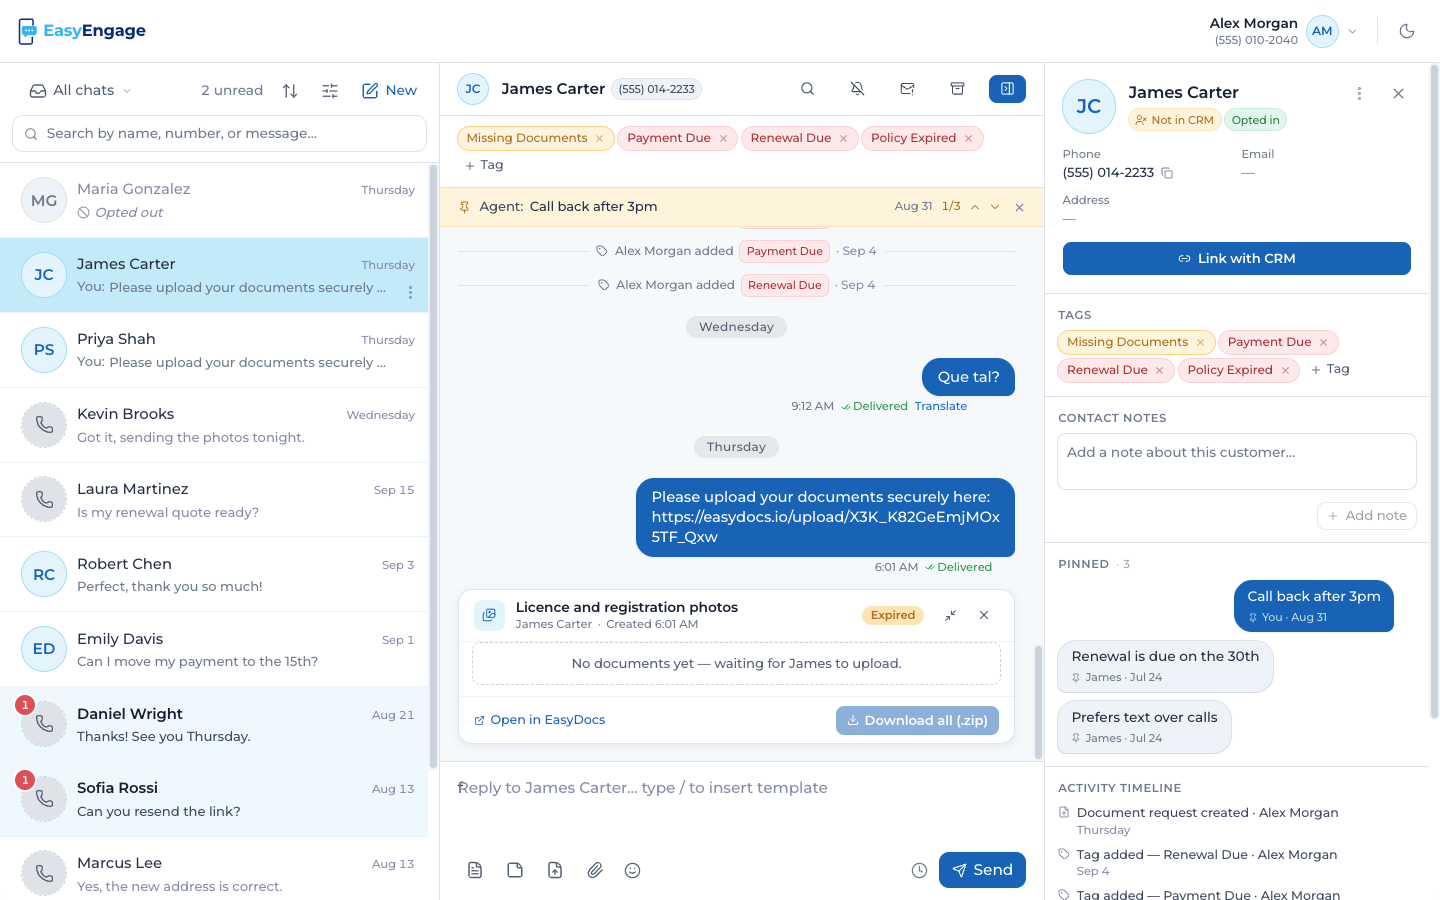The height and width of the screenshot is (900, 1440).
Task: Select Priya Shah chat in list
Action: [x=214, y=350]
